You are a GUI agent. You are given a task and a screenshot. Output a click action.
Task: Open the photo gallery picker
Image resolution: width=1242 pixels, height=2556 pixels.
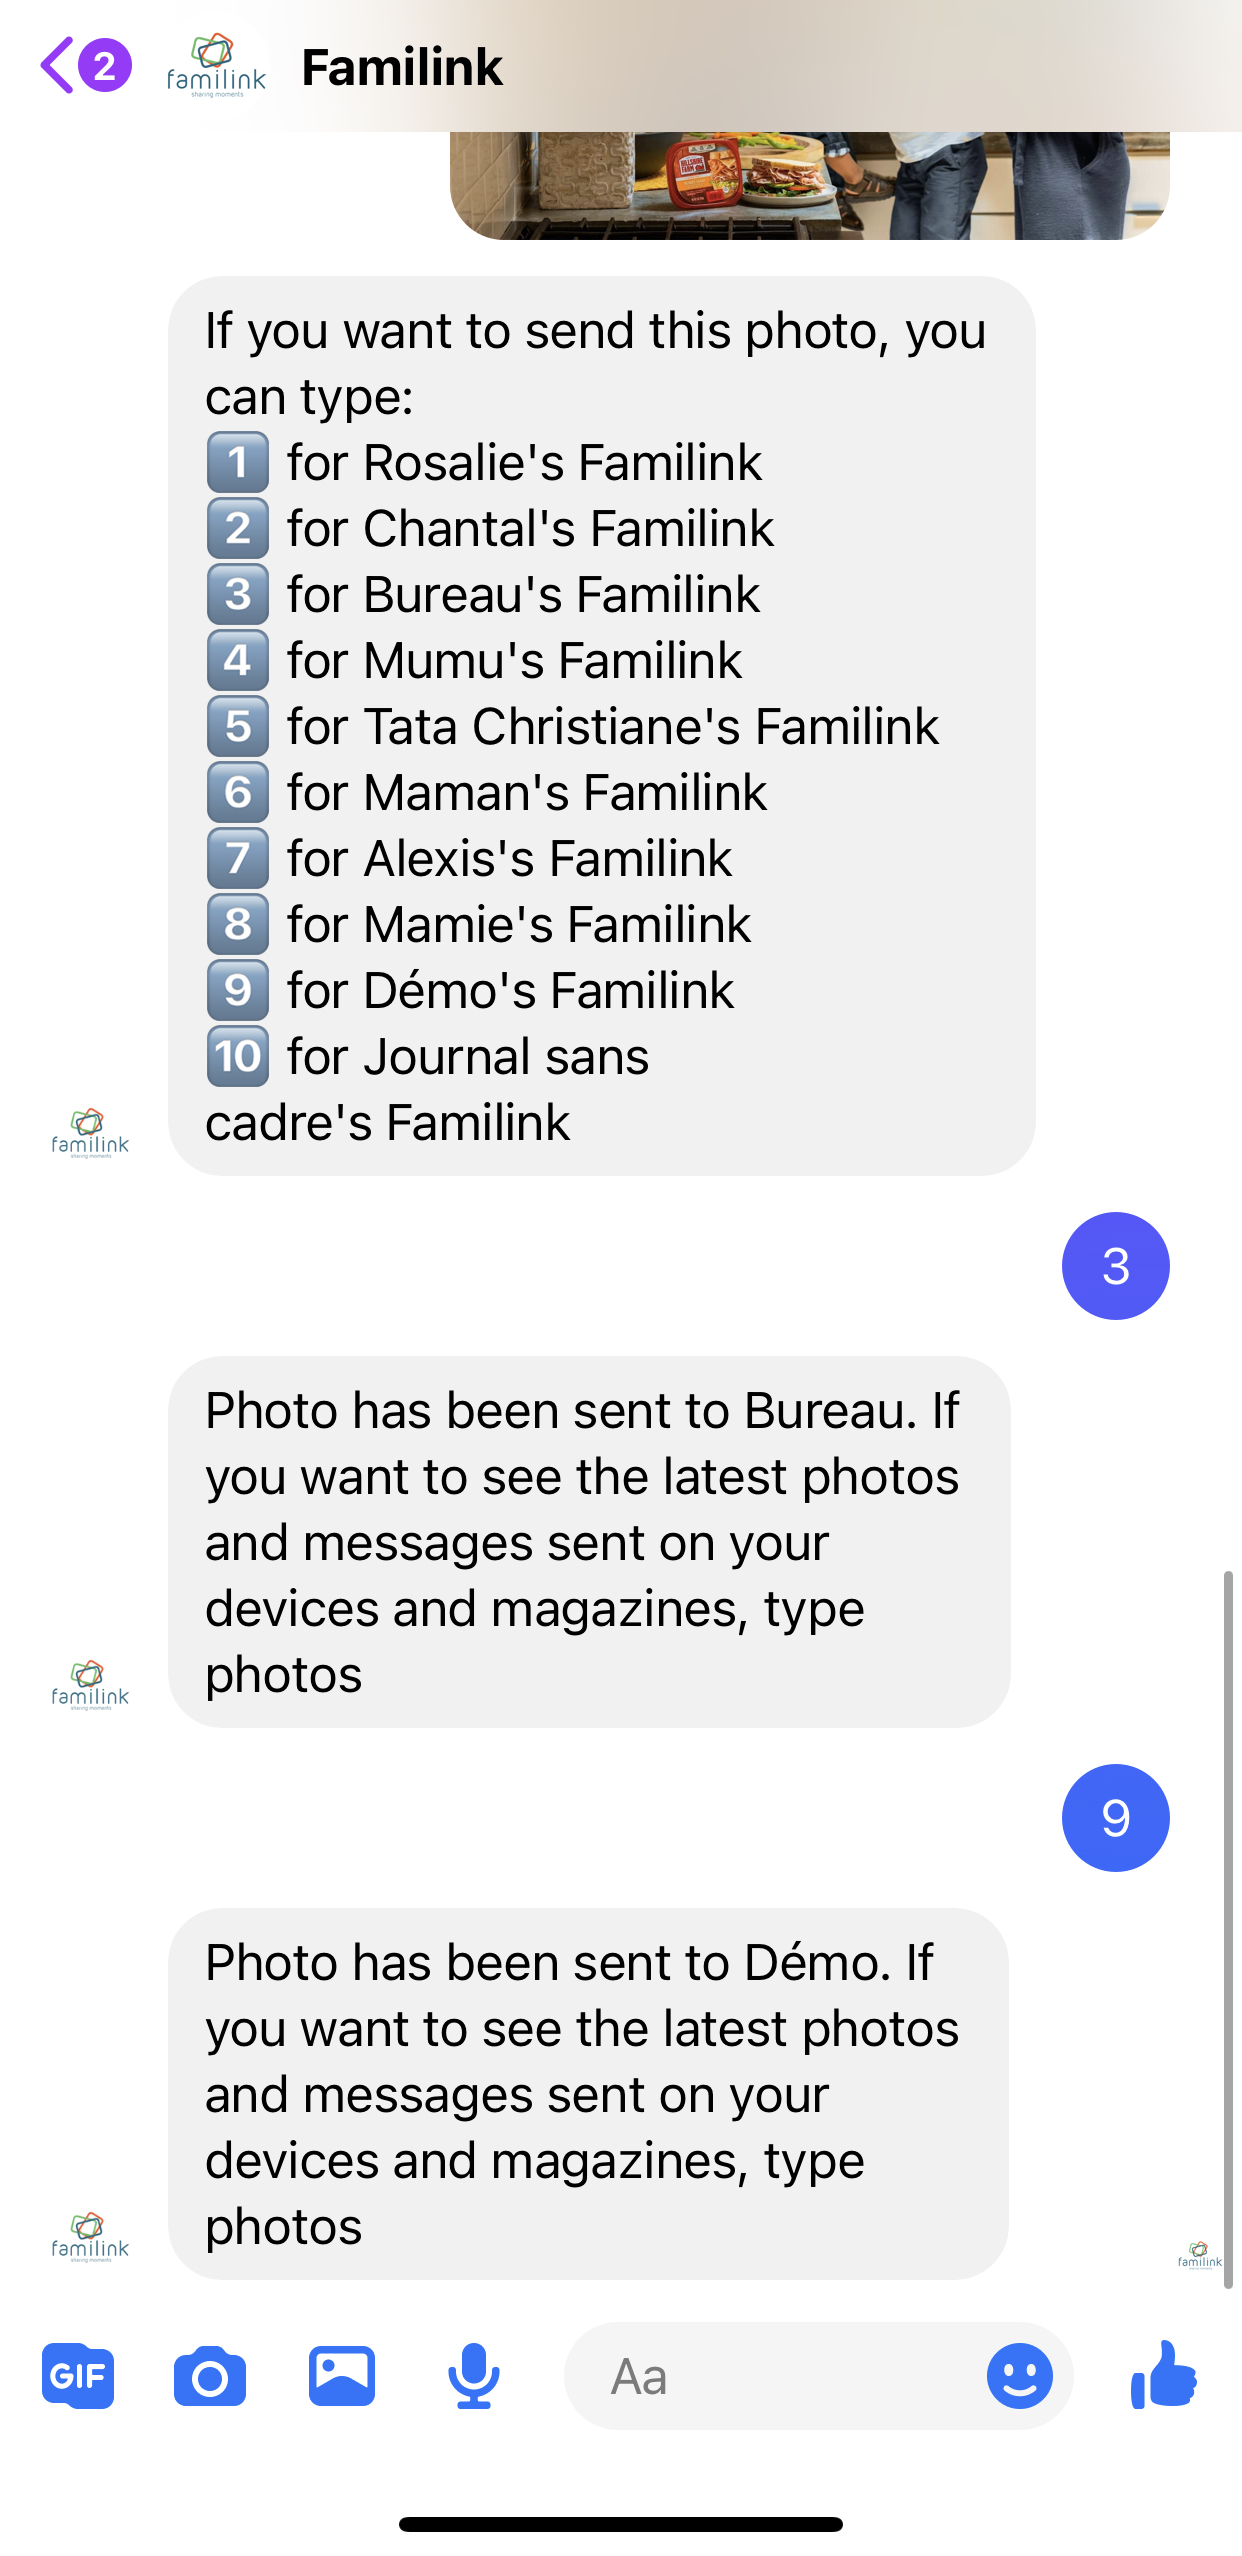(x=342, y=2375)
